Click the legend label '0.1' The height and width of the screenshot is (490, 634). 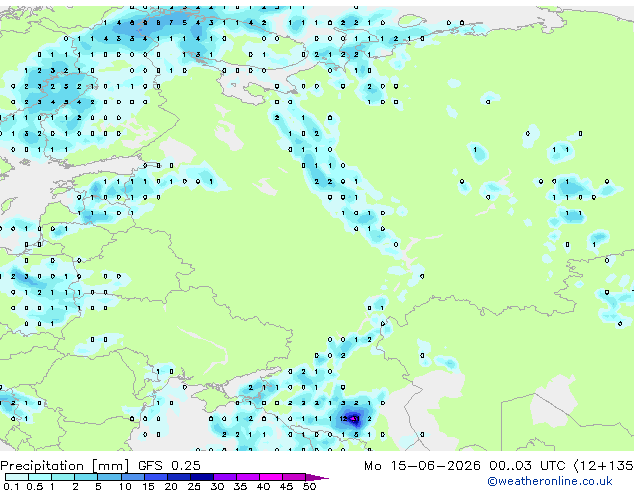[x=11, y=486]
